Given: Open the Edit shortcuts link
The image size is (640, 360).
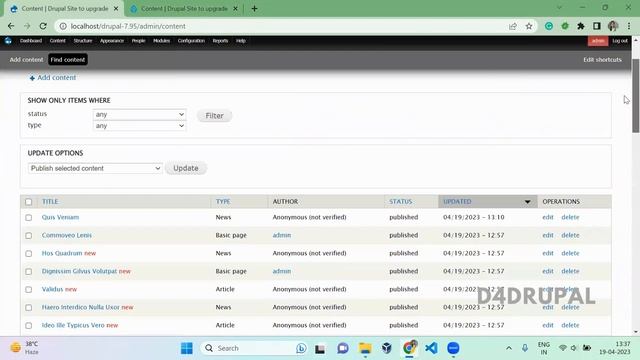Looking at the screenshot, I should point(602,60).
